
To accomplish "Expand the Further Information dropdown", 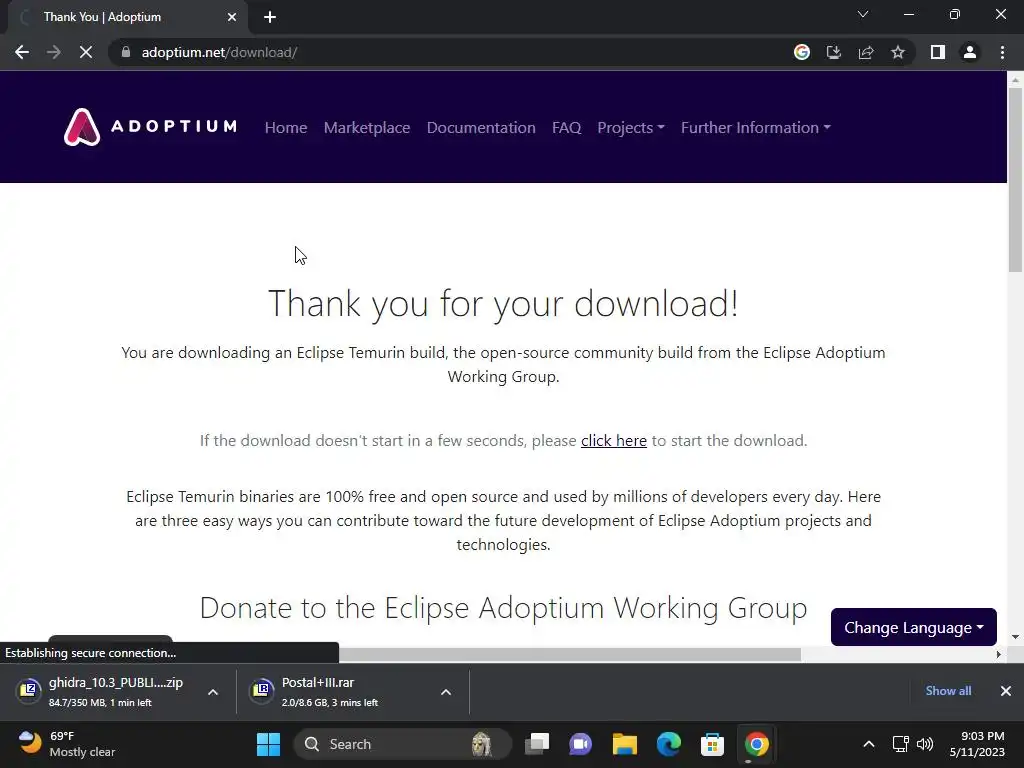I will 756,127.
